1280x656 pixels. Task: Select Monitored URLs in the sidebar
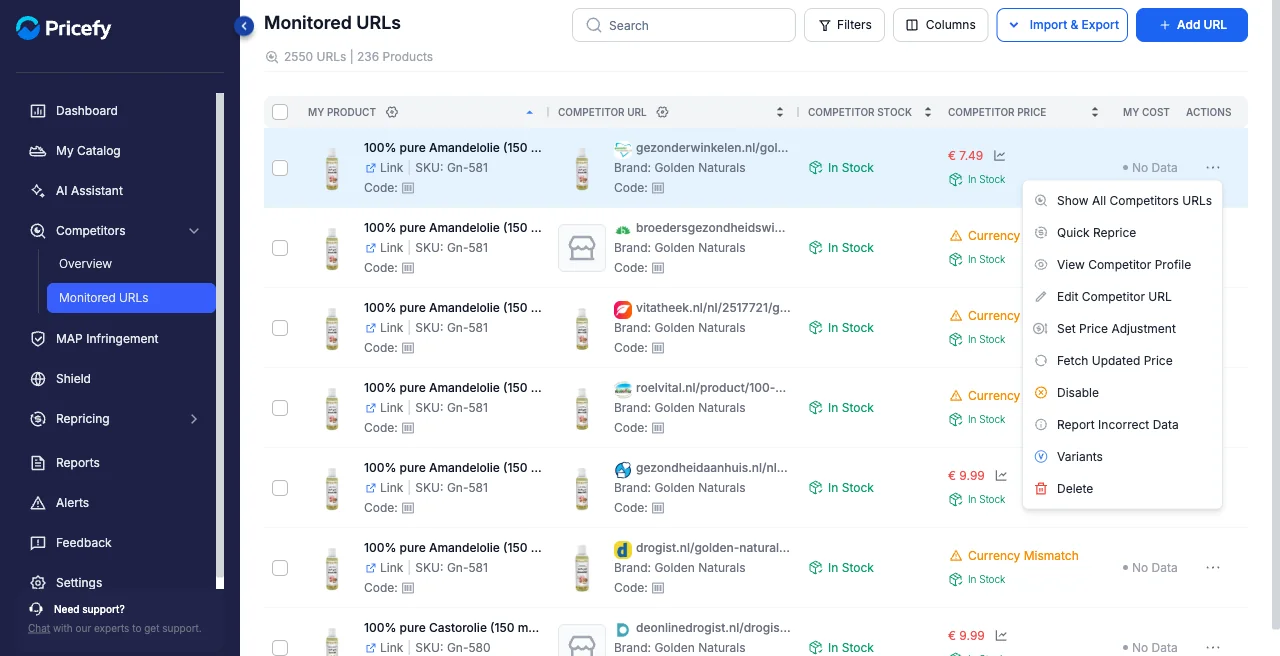131,298
